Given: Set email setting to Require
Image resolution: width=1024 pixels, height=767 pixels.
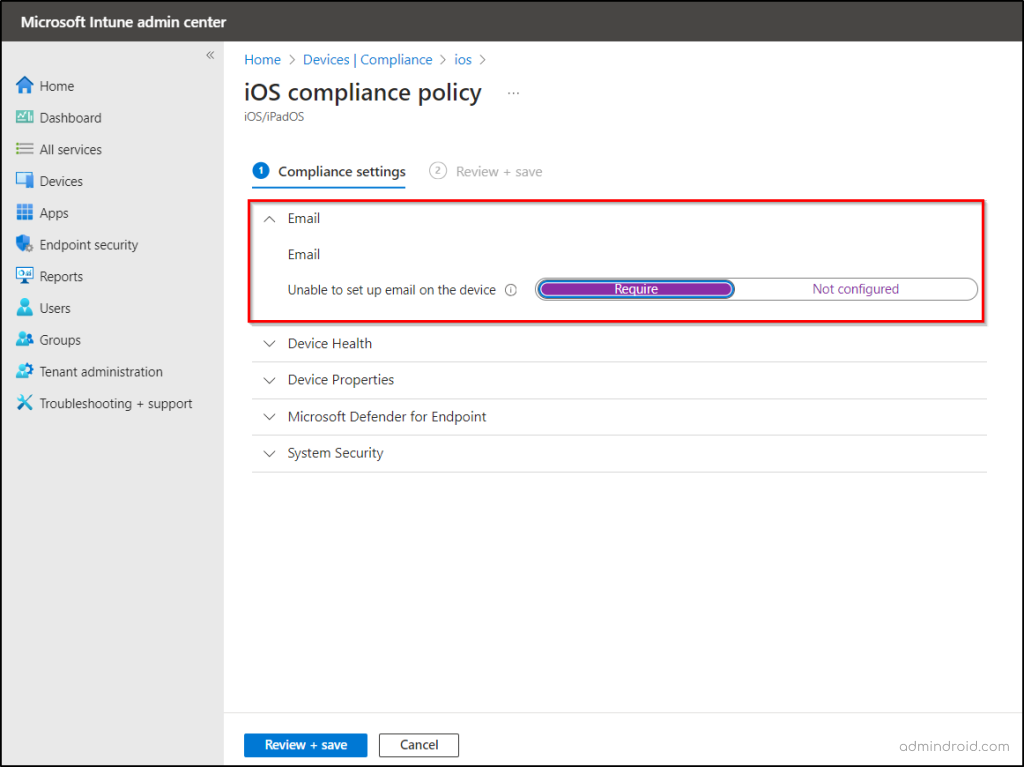Looking at the screenshot, I should (x=636, y=289).
